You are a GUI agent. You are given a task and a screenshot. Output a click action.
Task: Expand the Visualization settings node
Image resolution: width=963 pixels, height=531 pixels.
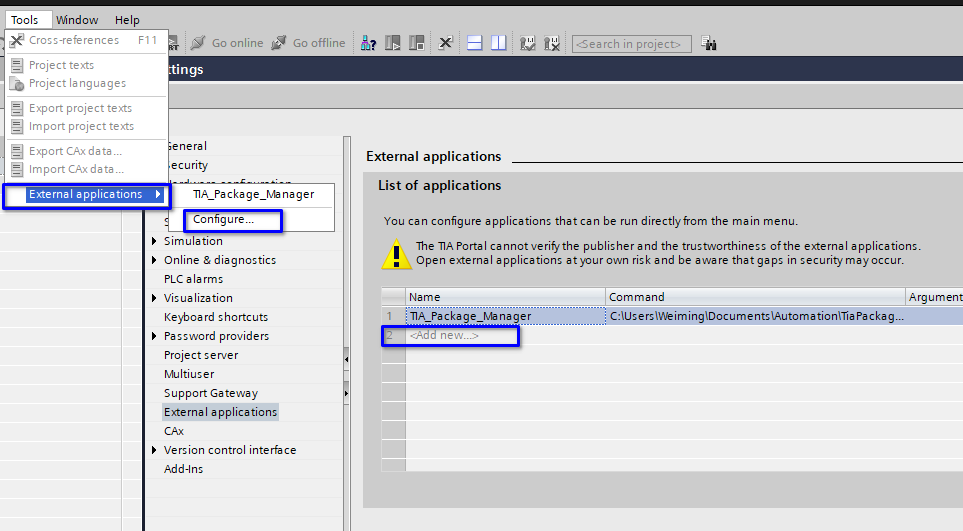154,298
